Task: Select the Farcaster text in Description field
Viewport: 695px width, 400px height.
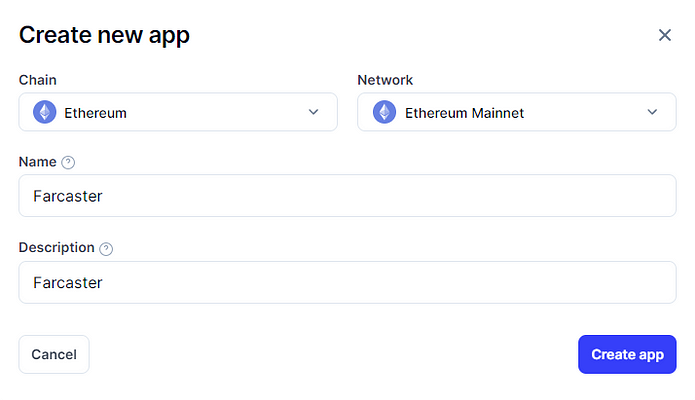Action: click(x=68, y=282)
